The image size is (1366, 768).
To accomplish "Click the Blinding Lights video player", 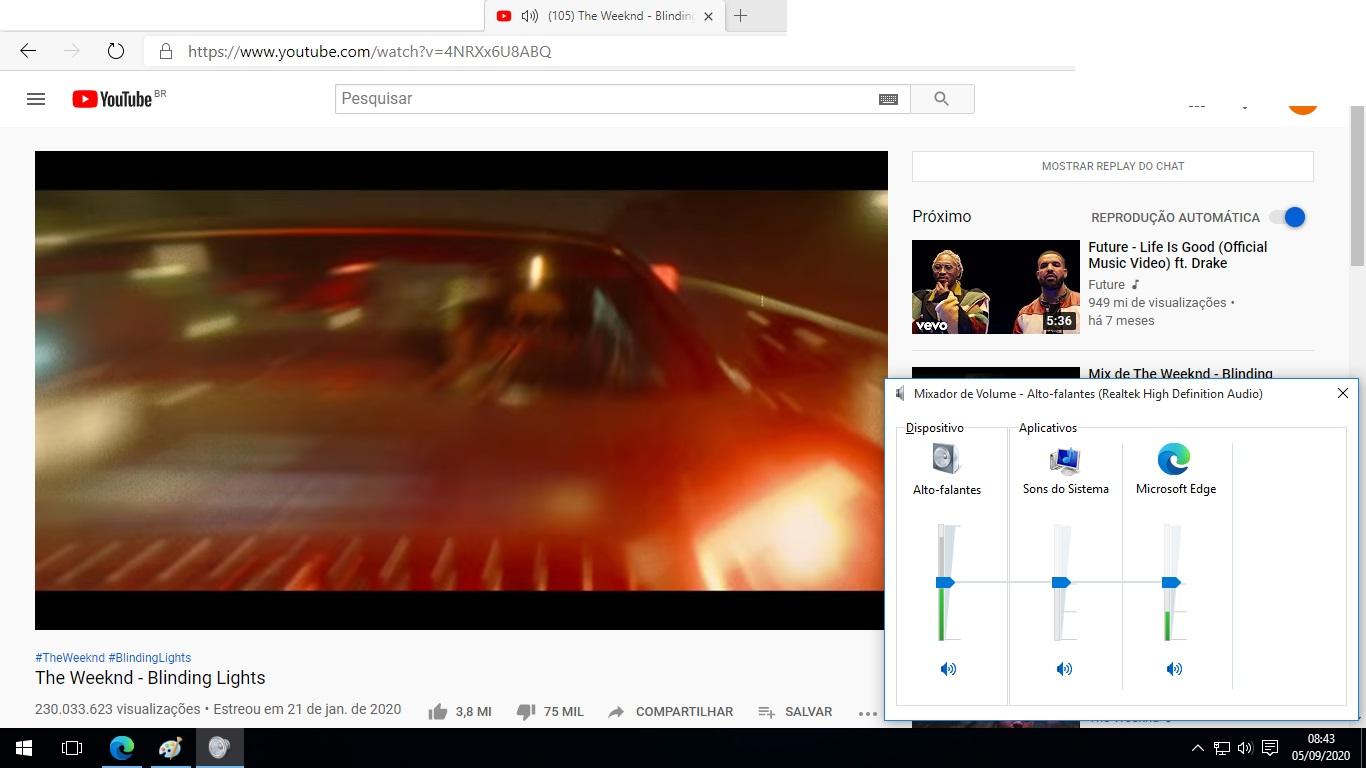I will (461, 390).
